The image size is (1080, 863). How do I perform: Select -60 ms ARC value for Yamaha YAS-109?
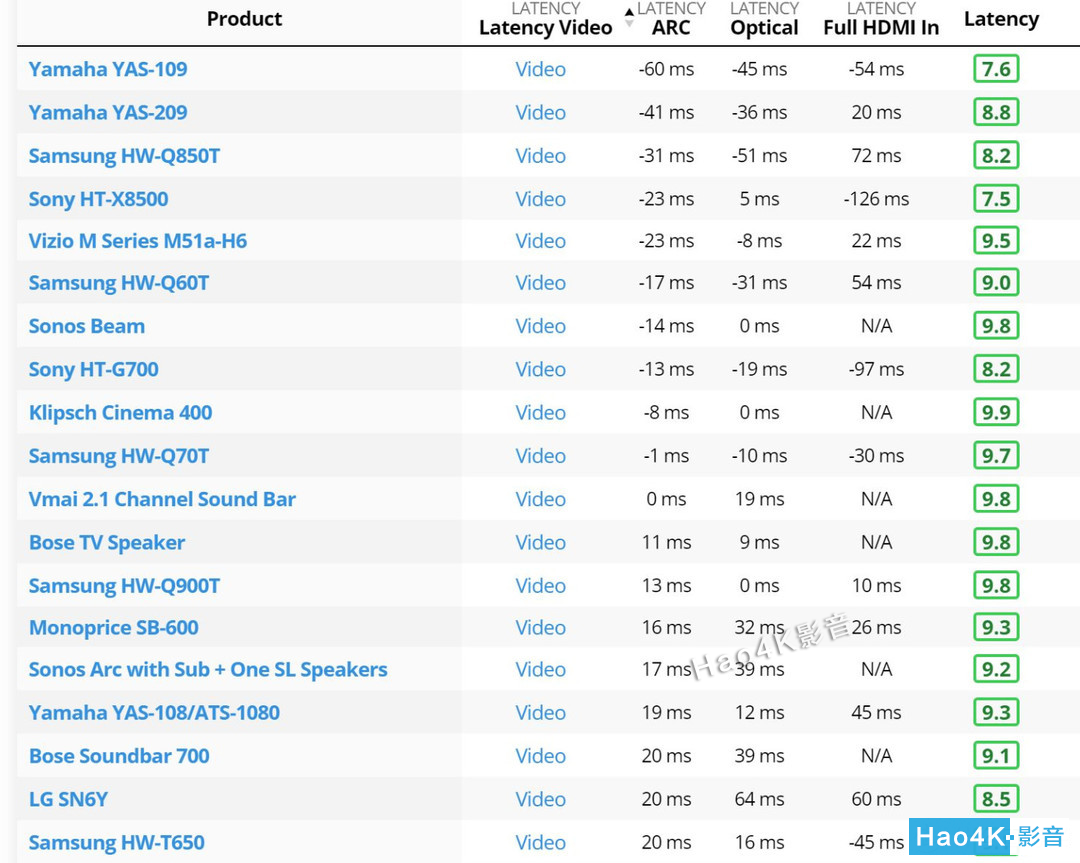click(666, 69)
